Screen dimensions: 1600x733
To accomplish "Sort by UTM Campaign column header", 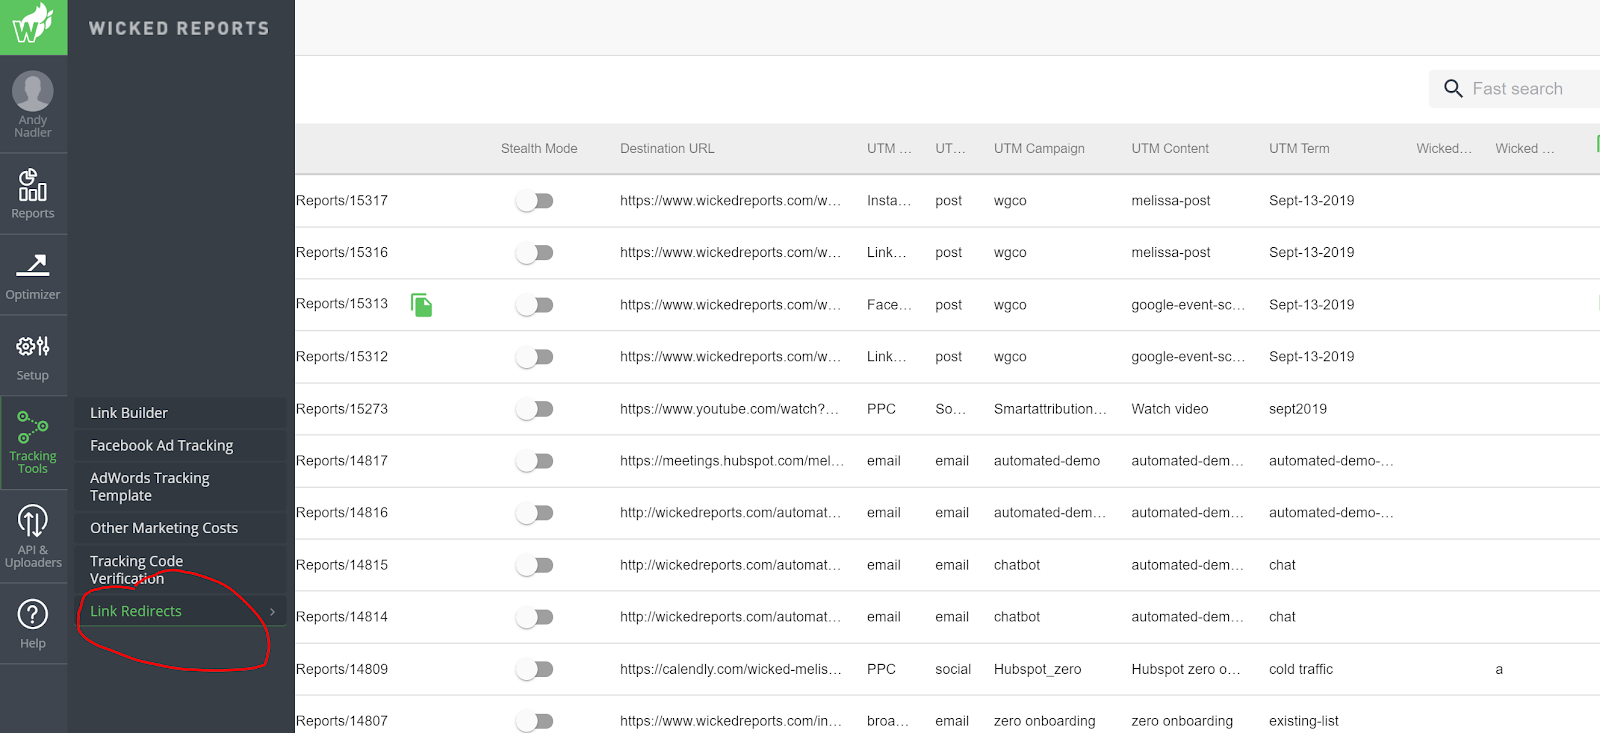I will click(x=1039, y=148).
